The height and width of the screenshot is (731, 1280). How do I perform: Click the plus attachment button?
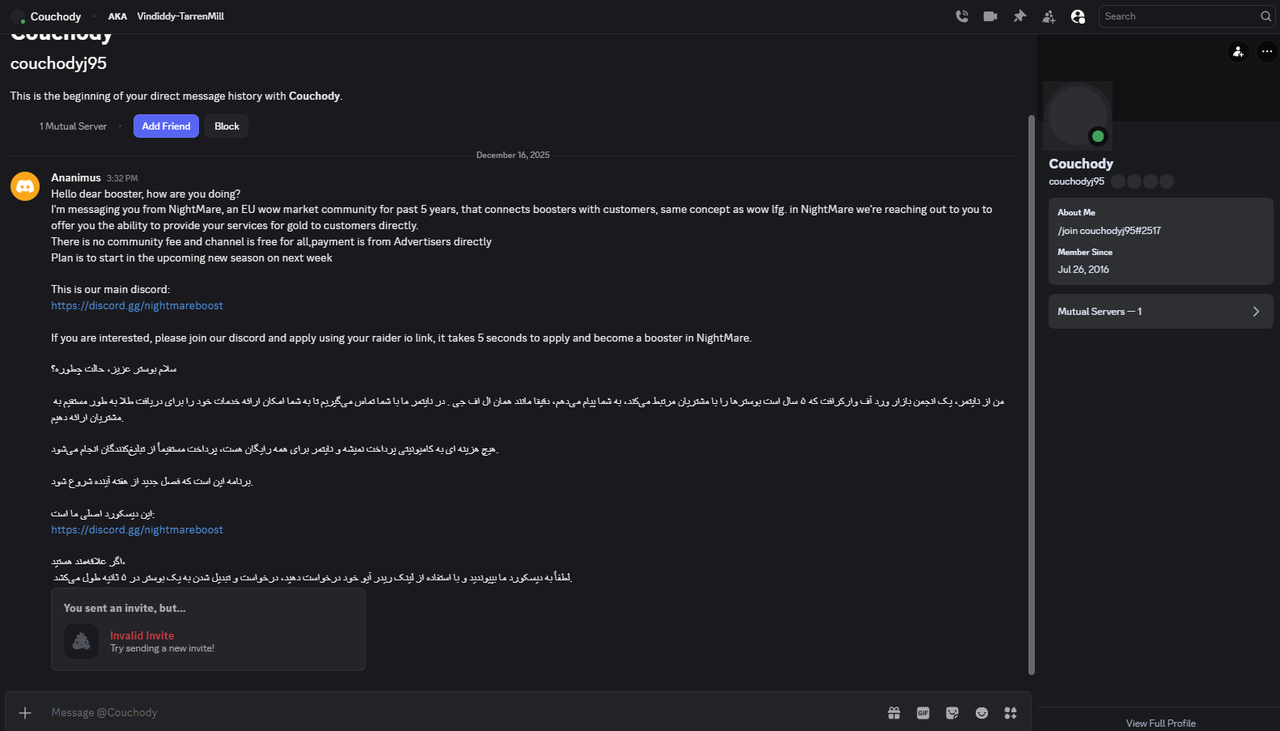click(26, 713)
